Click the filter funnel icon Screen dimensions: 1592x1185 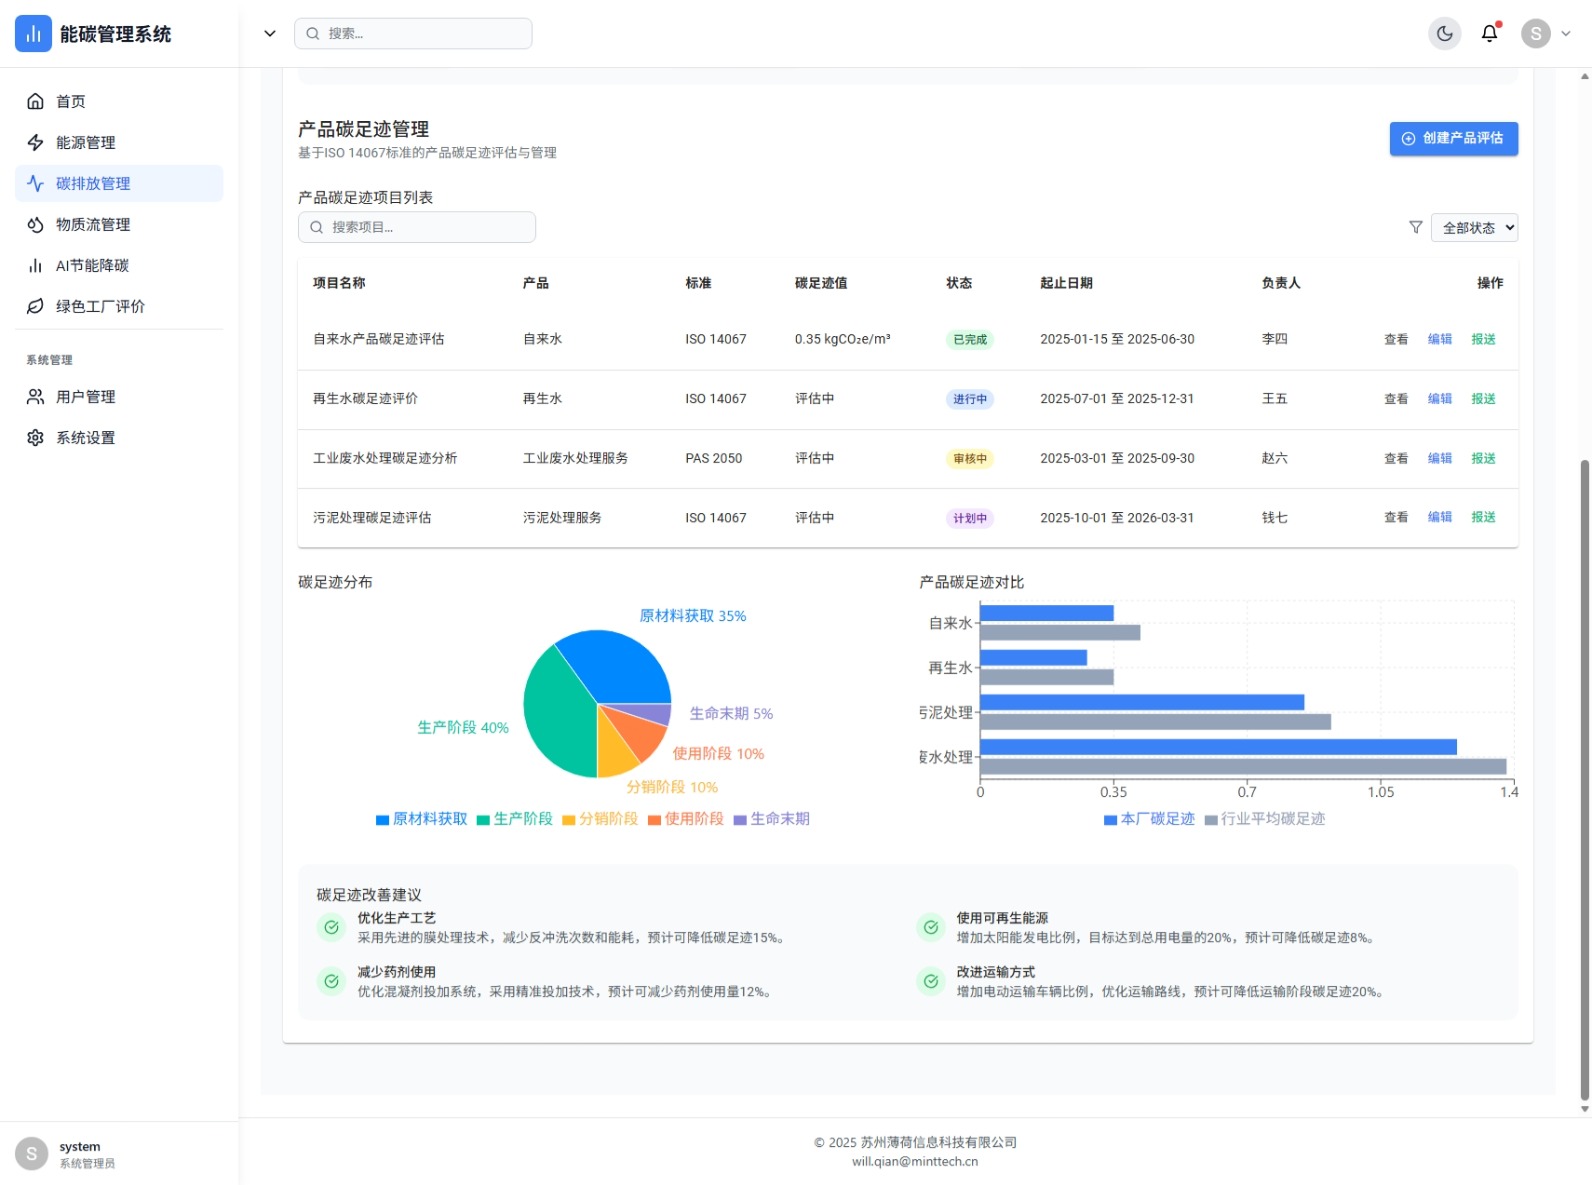click(x=1415, y=228)
